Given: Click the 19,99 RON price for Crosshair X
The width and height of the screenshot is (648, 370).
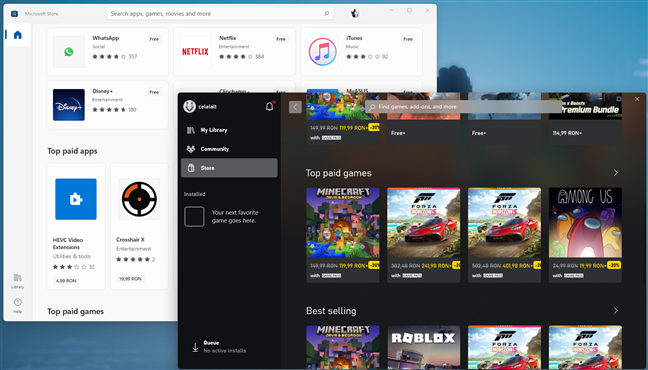Looking at the screenshot, I should (131, 279).
